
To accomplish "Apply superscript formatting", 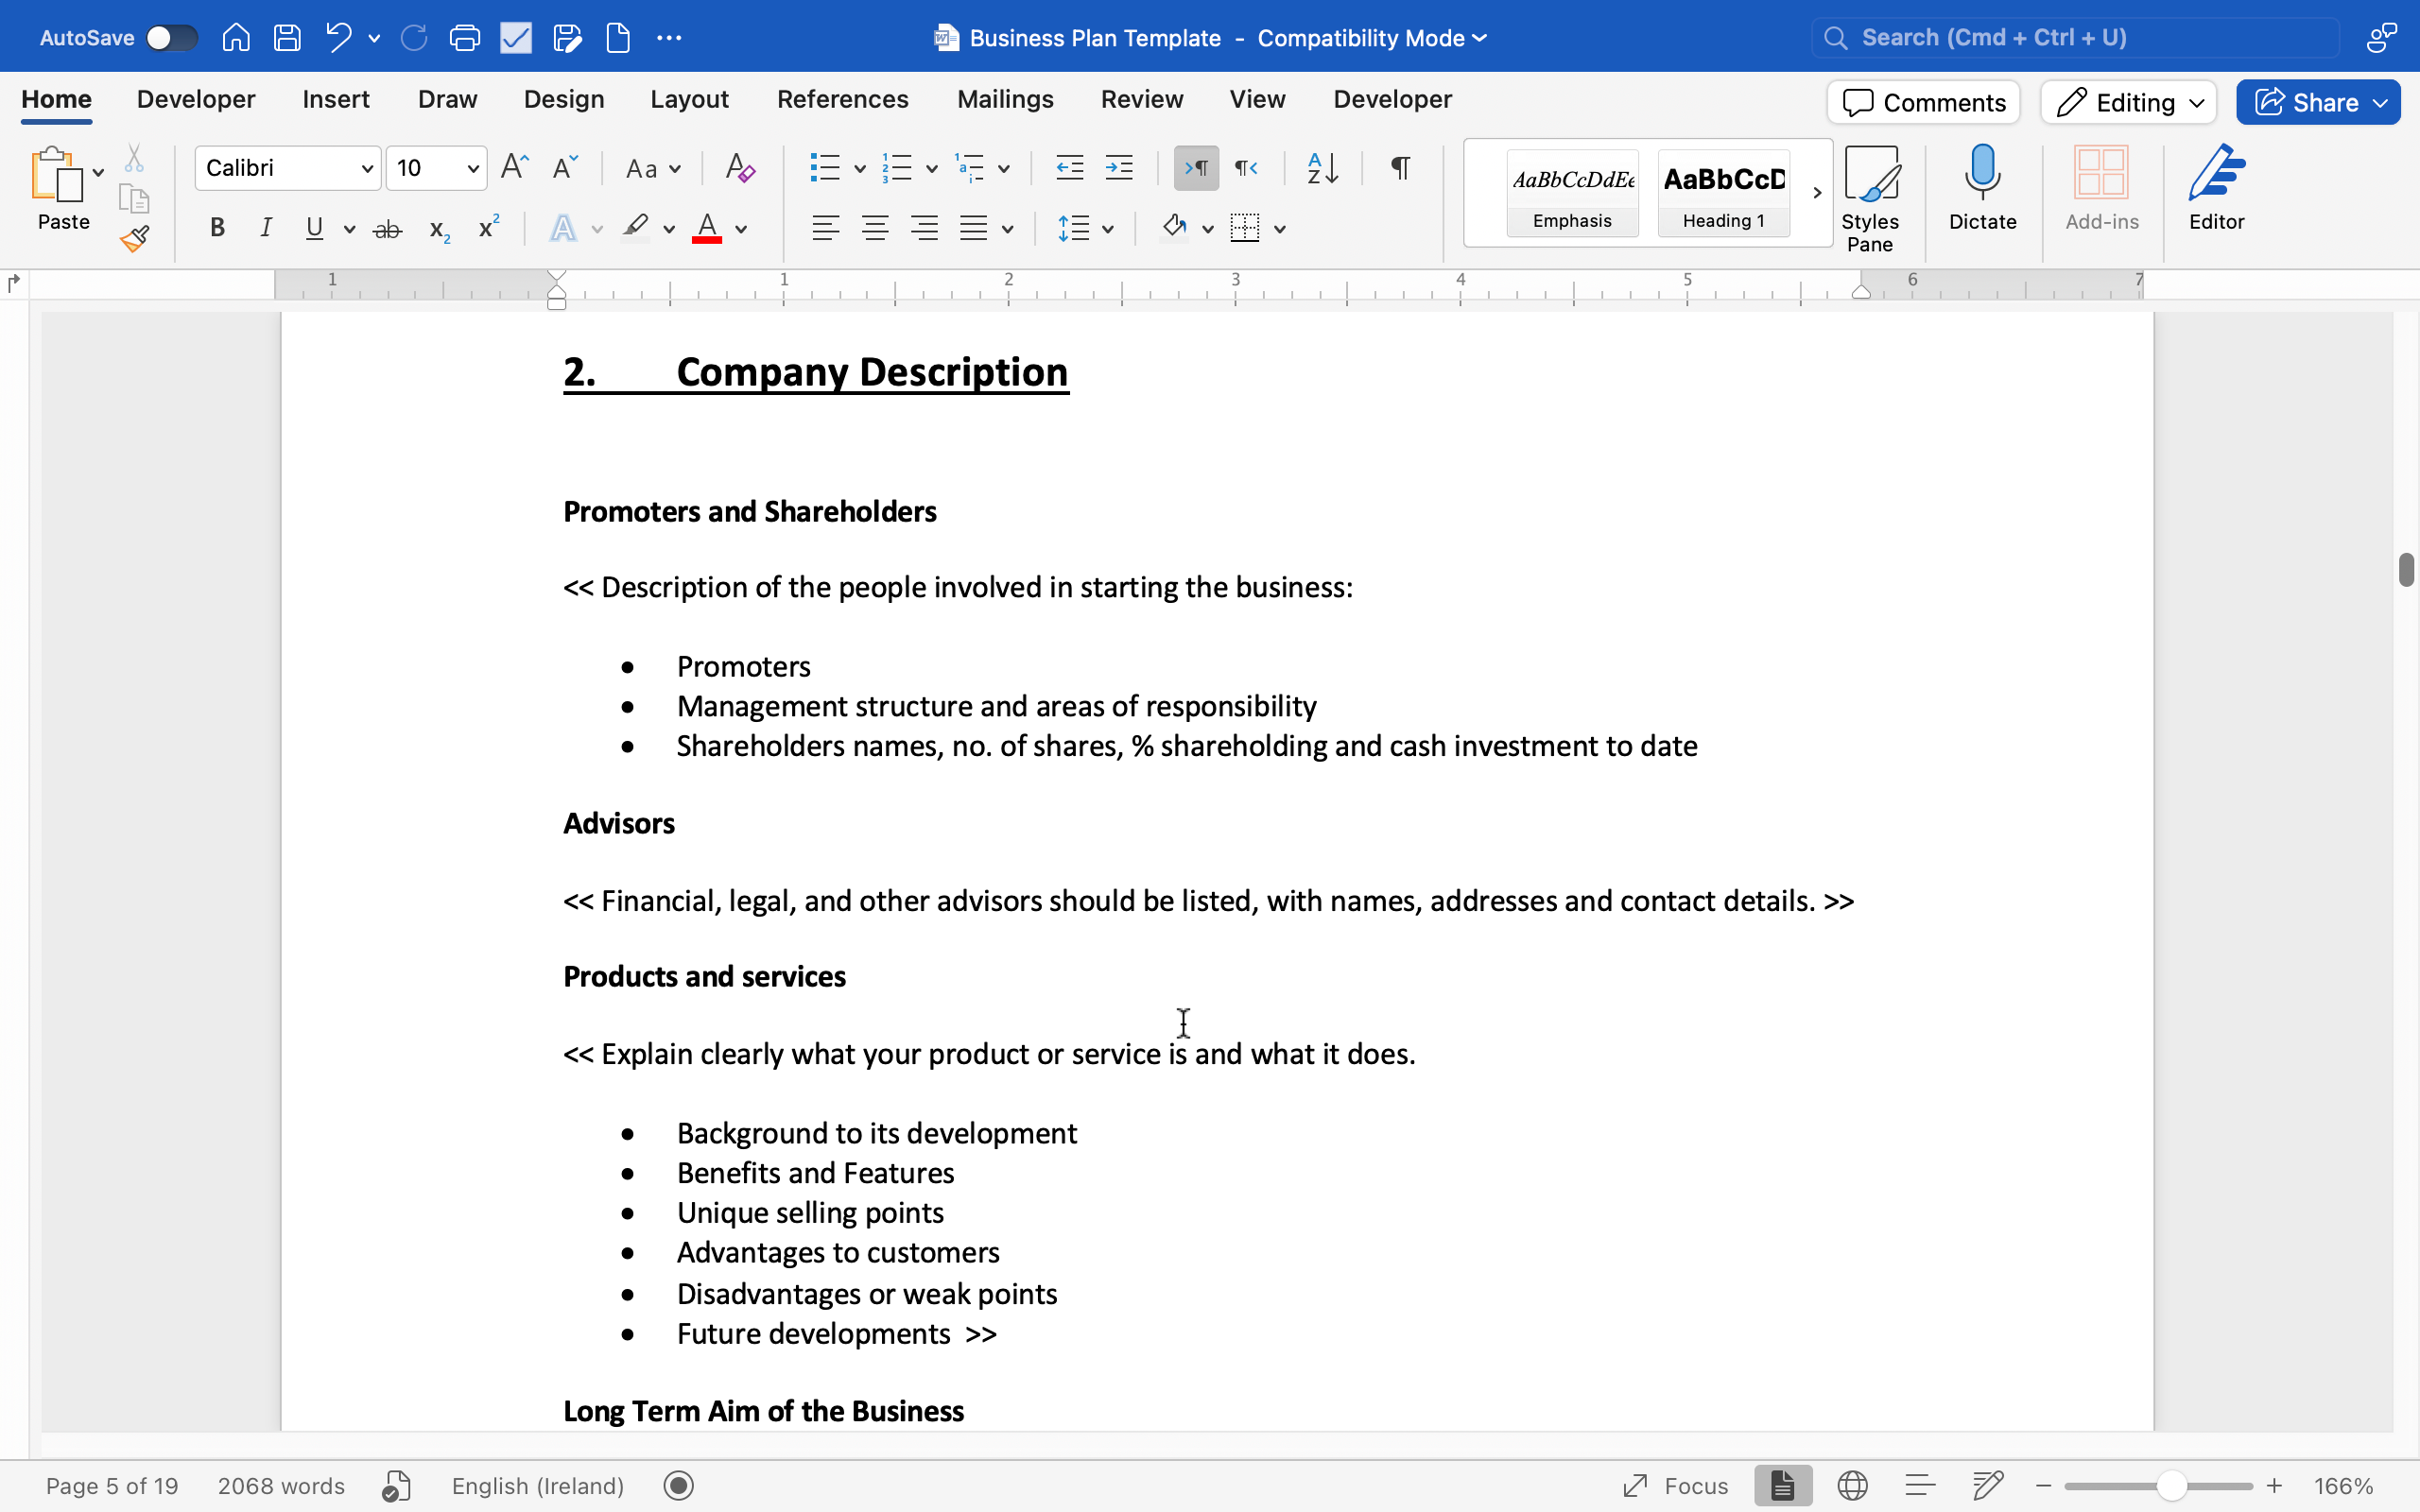I will [488, 228].
